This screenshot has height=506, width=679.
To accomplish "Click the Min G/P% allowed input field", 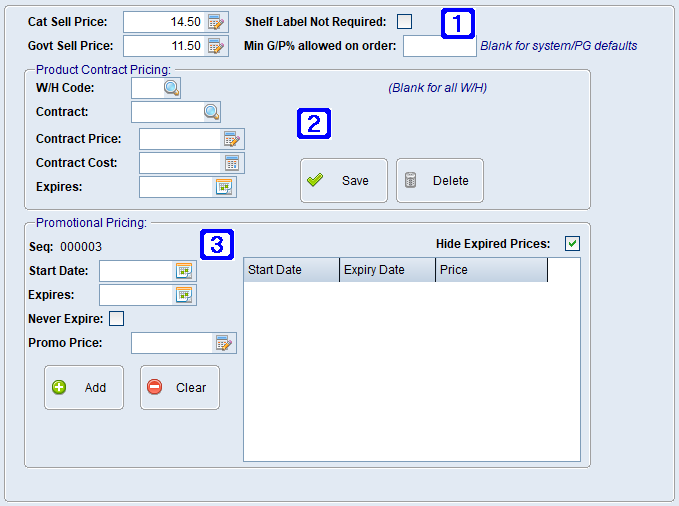I will coord(439,46).
